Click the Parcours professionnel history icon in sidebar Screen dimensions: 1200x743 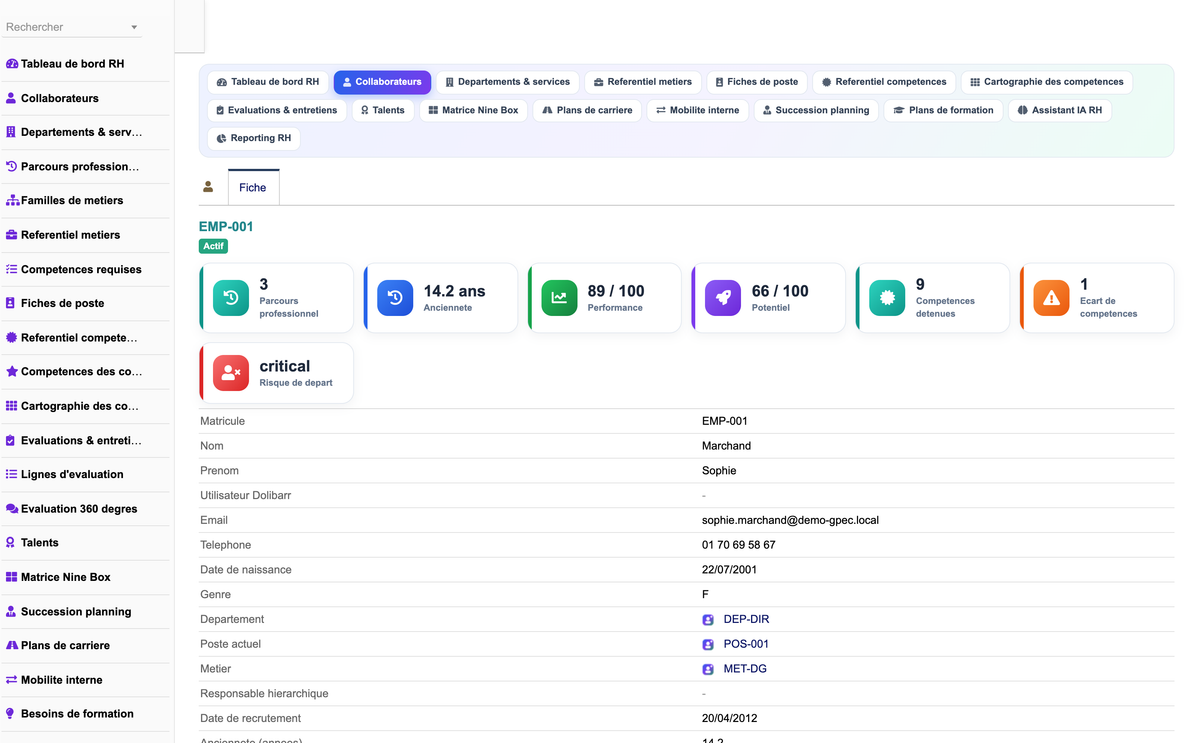tap(12, 167)
